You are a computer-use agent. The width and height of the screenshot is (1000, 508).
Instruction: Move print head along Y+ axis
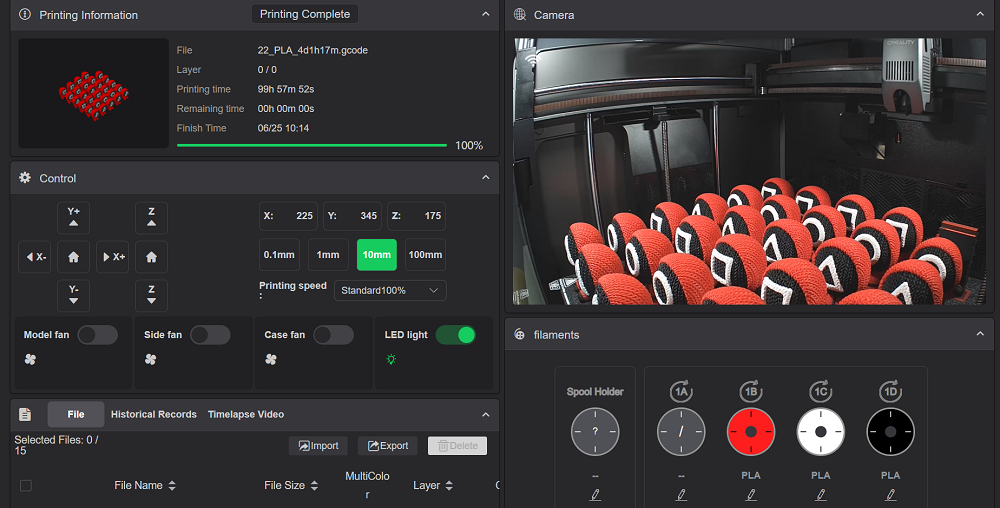(x=73, y=218)
